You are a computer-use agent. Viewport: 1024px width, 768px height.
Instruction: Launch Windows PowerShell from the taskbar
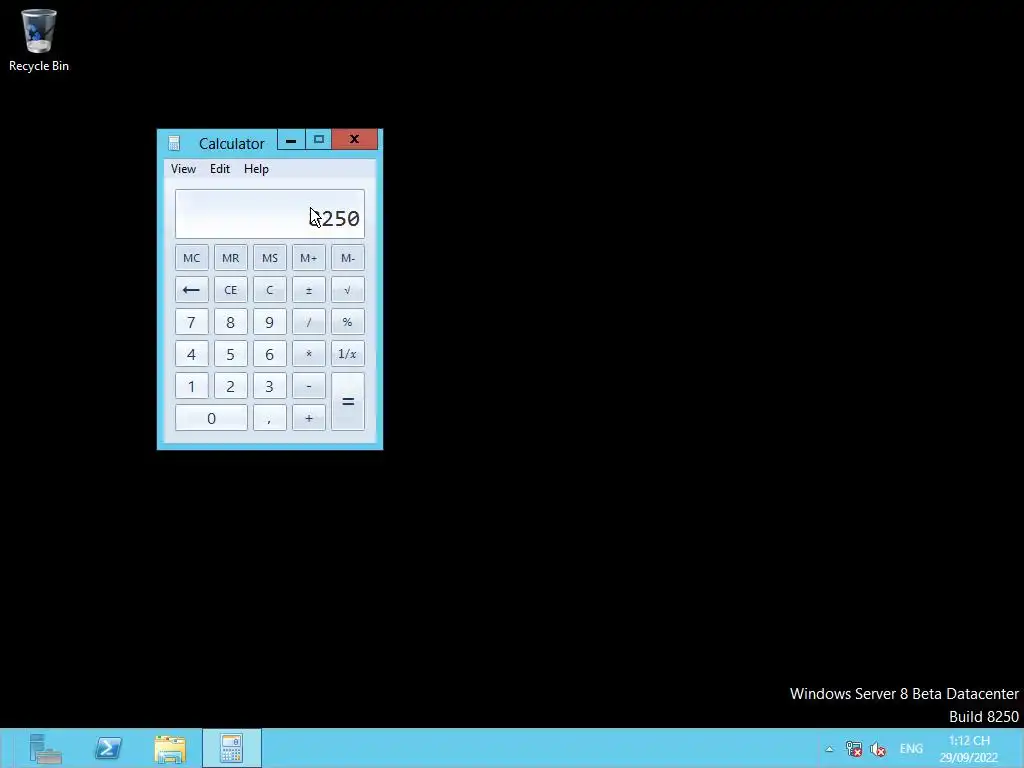[108, 748]
